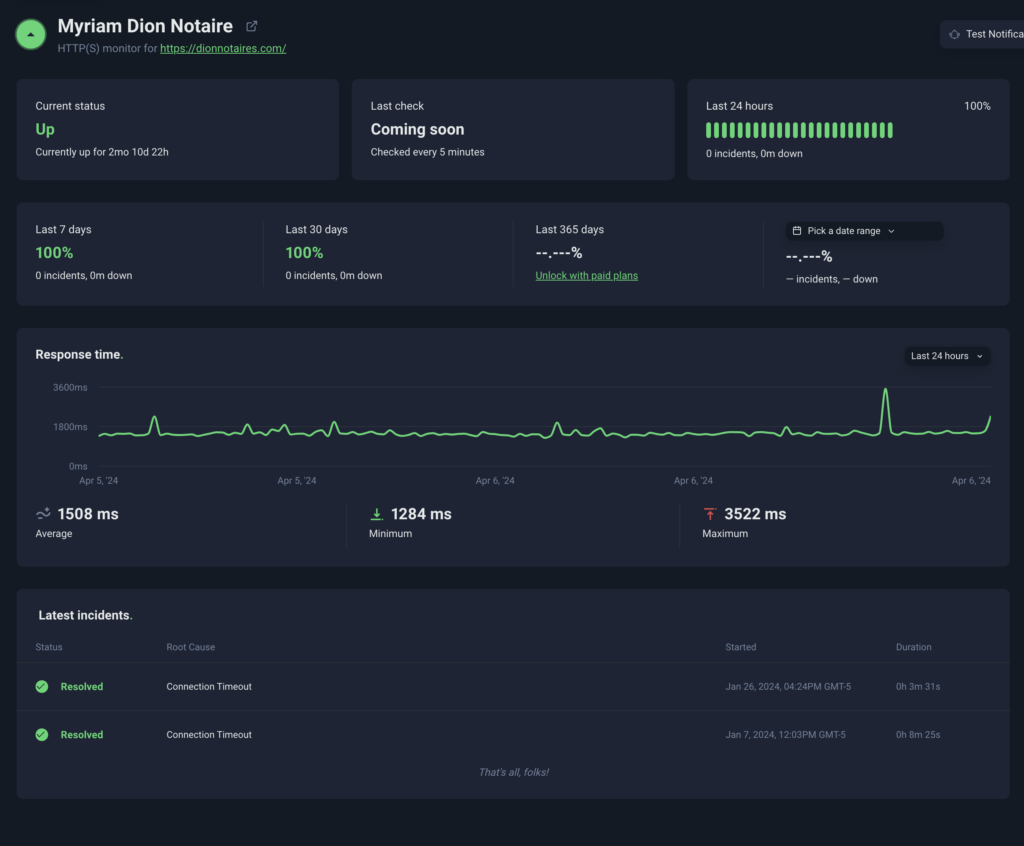This screenshot has width=1024, height=846.
Task: Open the dionnotaires.com monitored URL link
Action: click(x=223, y=48)
